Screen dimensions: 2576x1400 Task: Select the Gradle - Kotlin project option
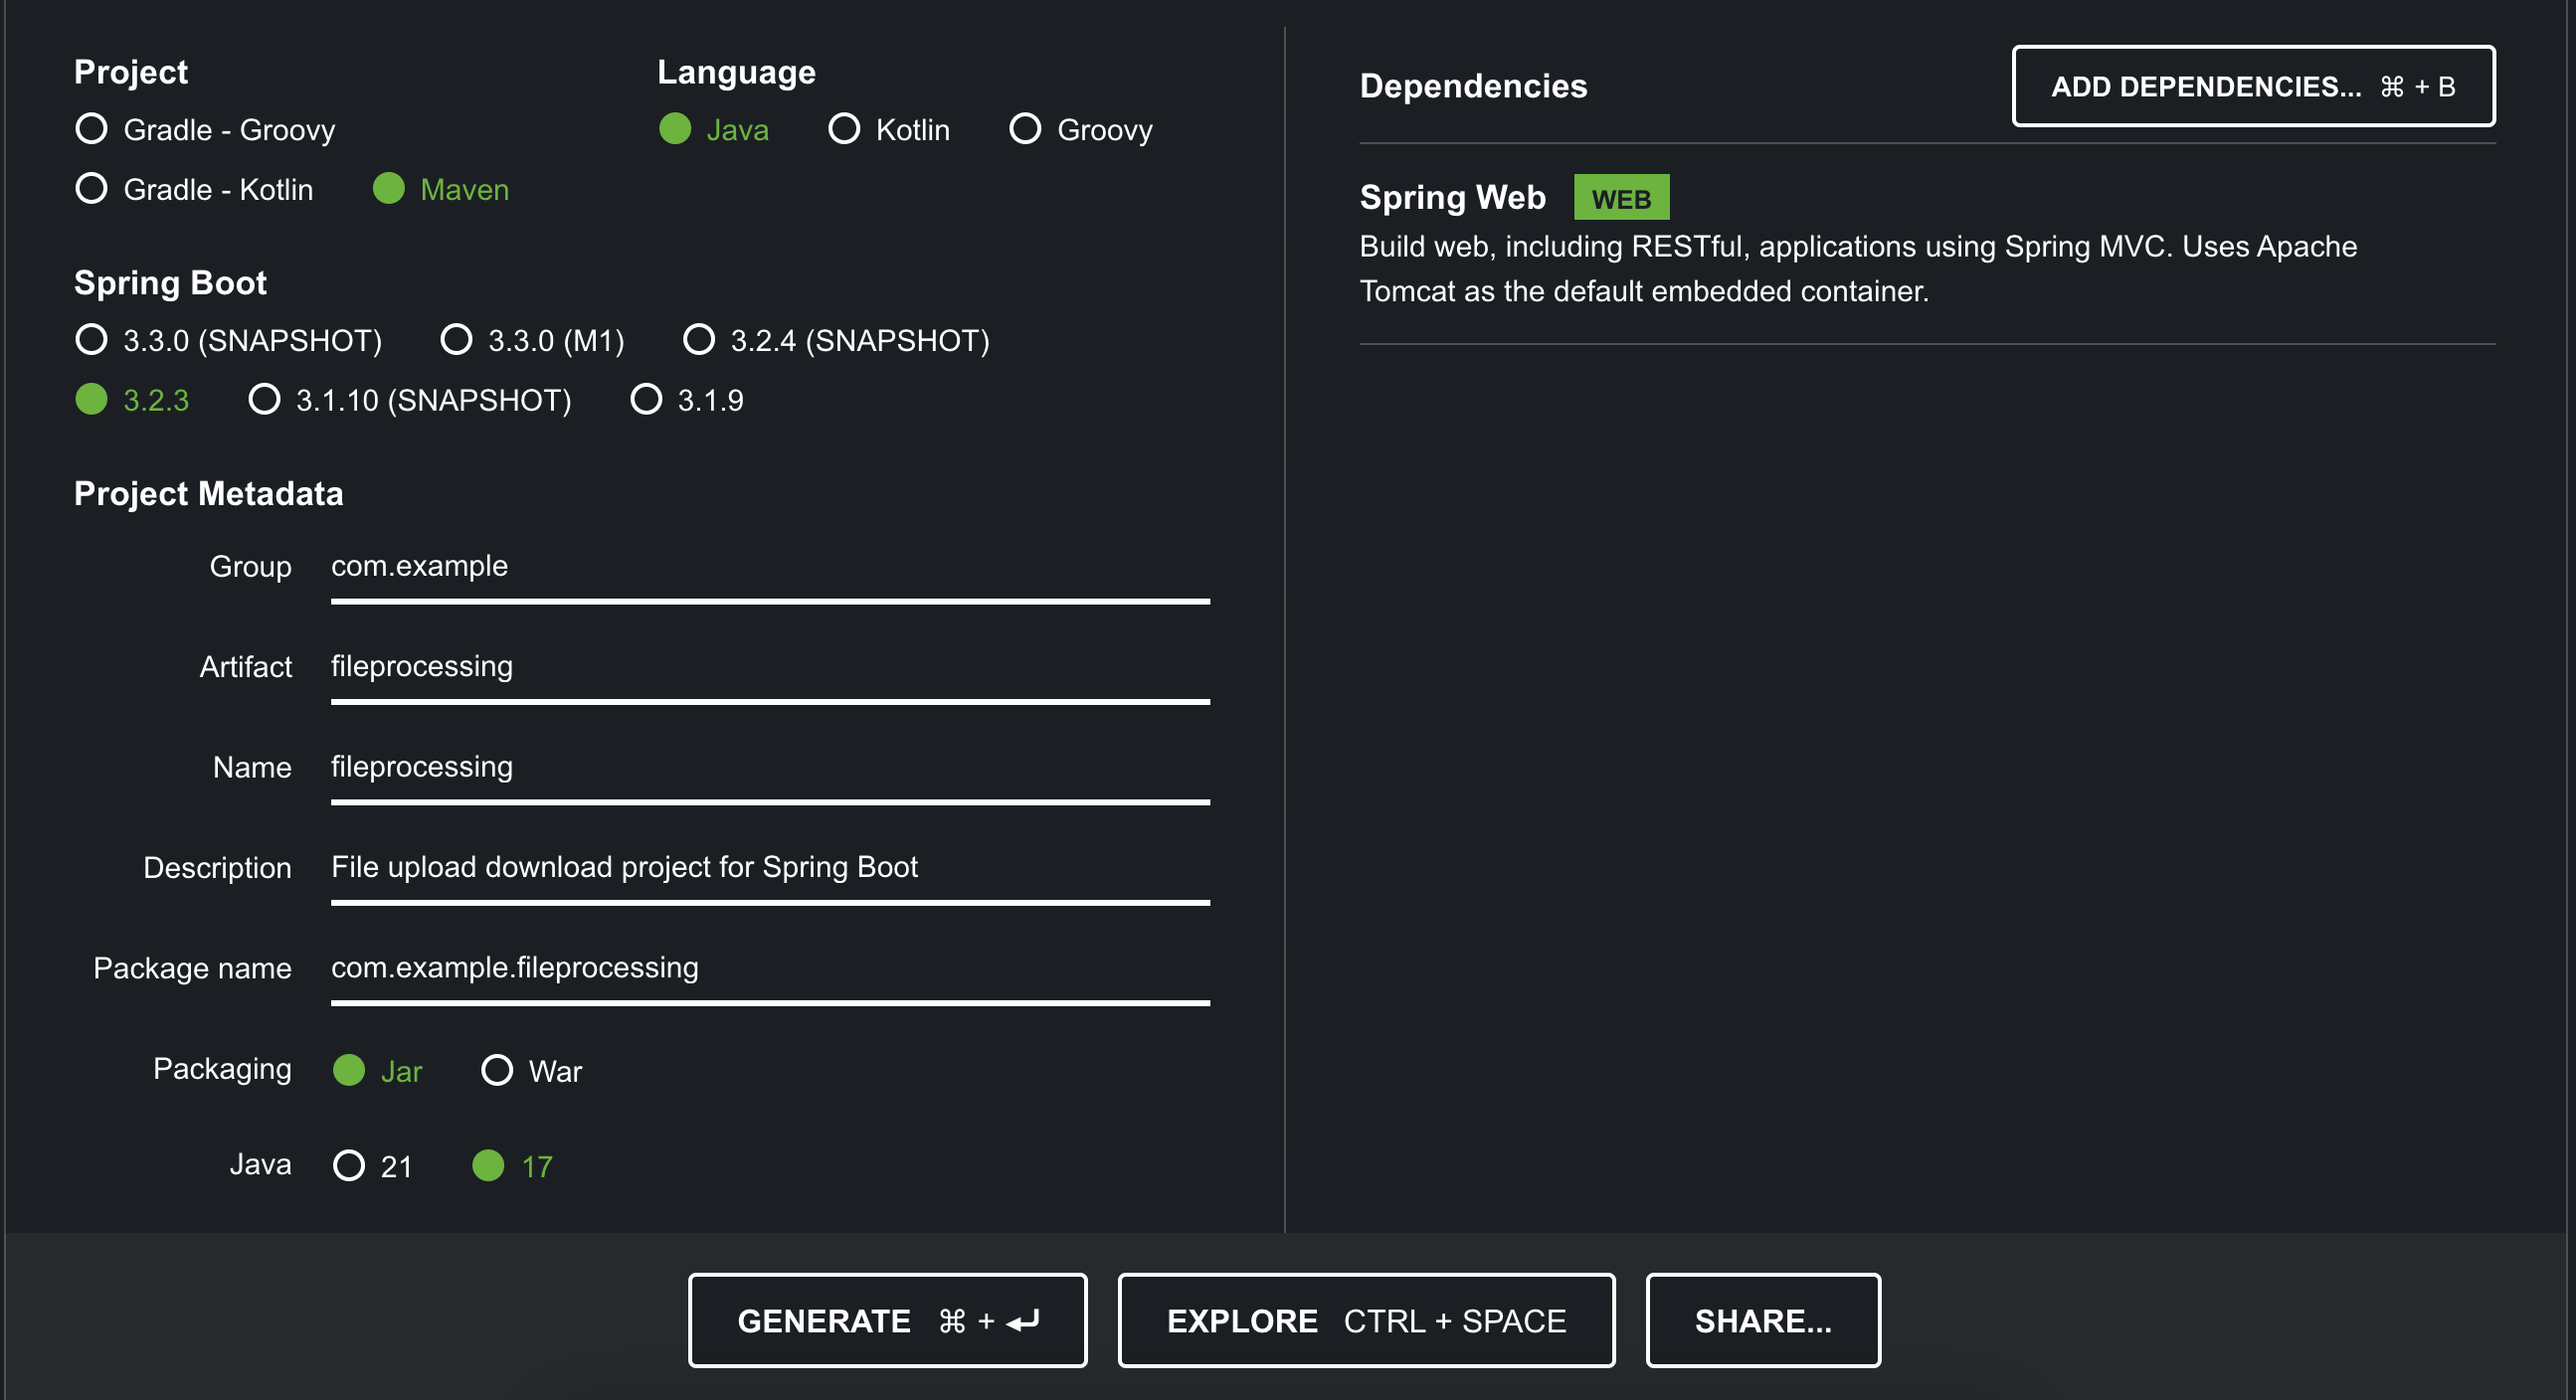[x=92, y=189]
